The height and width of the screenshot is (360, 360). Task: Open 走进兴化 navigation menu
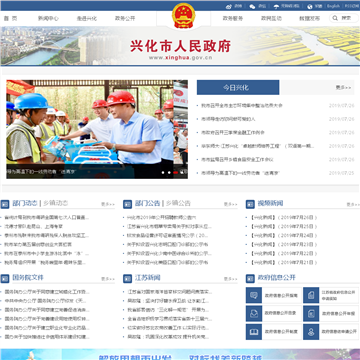(87, 18)
